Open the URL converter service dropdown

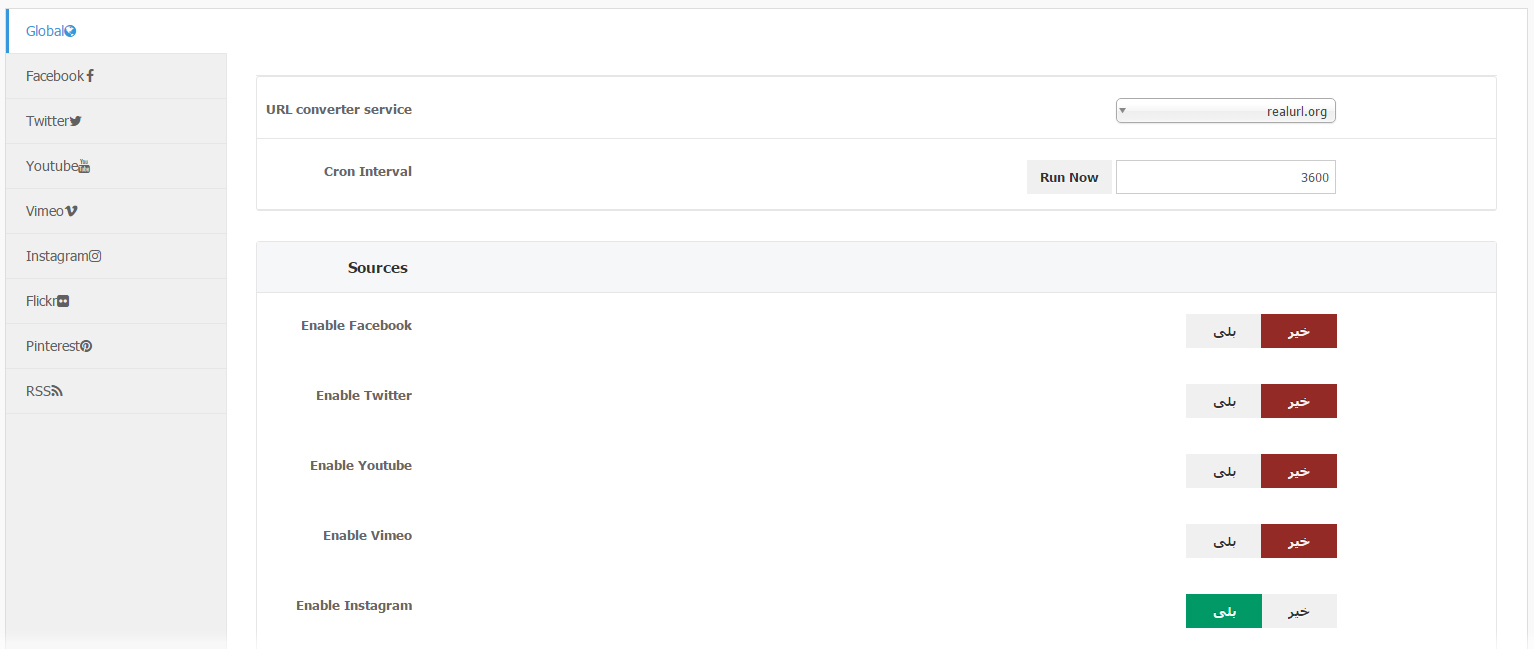[1225, 111]
